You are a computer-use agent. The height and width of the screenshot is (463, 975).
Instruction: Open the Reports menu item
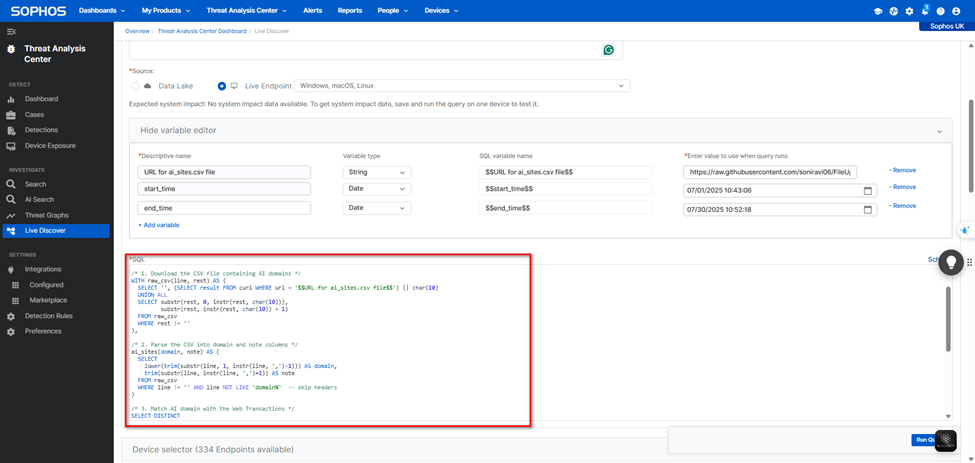coord(349,11)
